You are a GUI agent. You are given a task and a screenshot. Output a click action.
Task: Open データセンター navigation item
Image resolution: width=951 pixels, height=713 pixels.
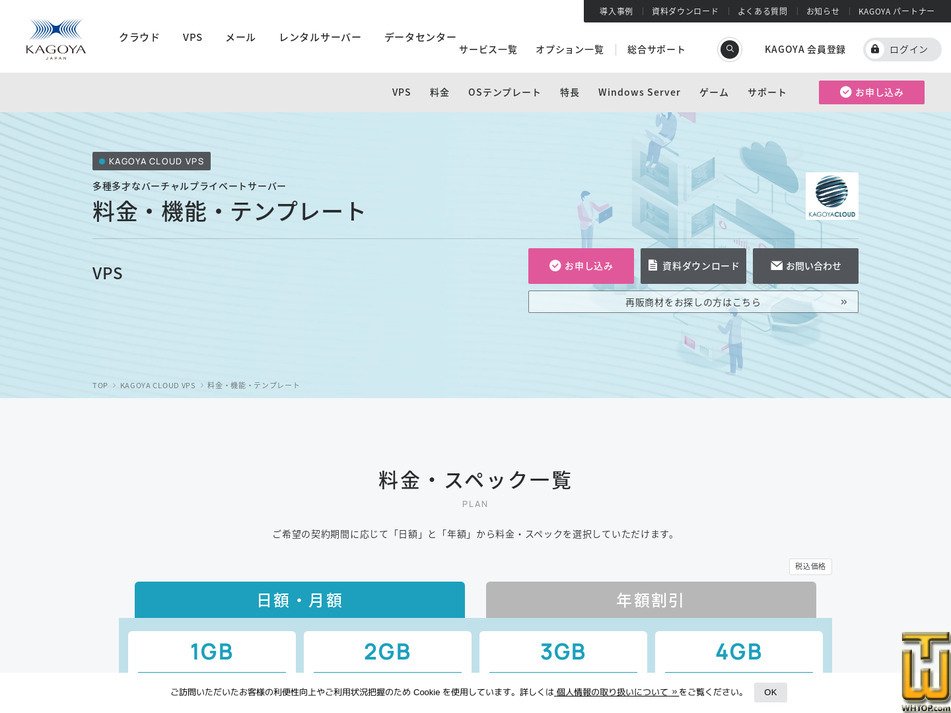pos(420,37)
